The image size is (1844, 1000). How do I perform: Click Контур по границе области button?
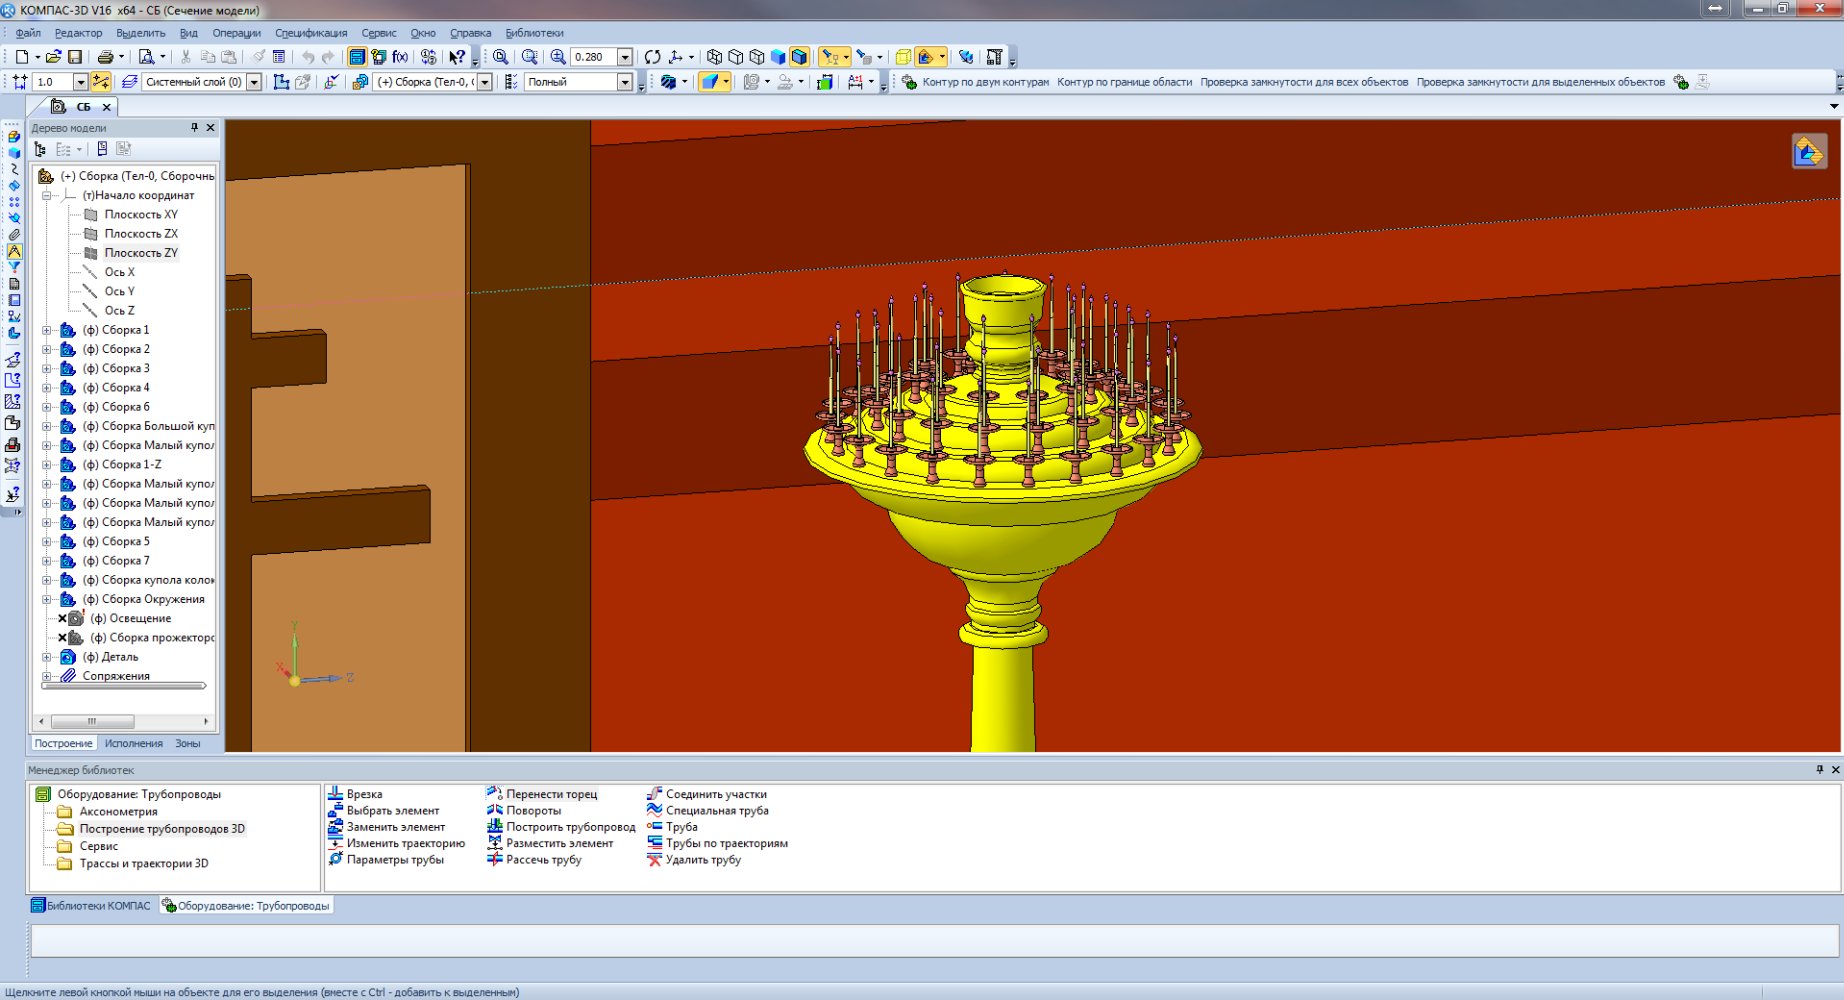tap(1124, 82)
